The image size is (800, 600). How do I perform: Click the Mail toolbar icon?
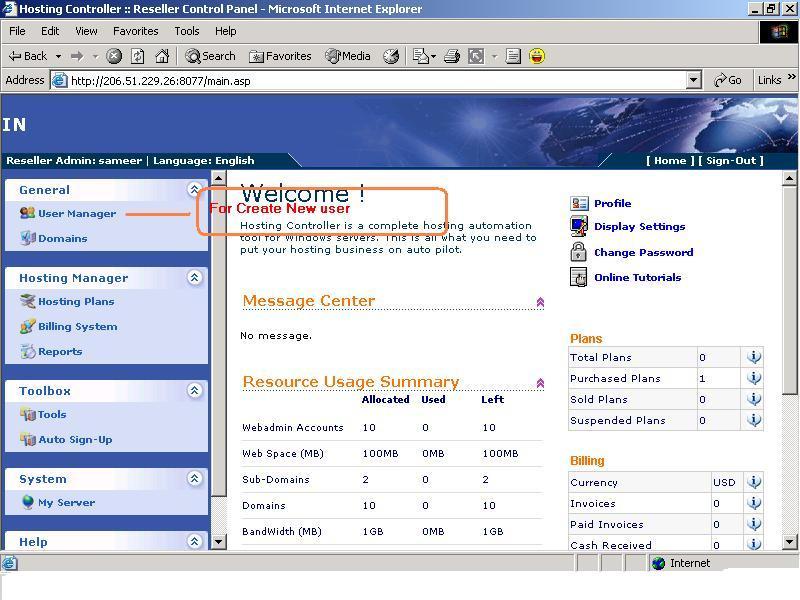pos(420,56)
